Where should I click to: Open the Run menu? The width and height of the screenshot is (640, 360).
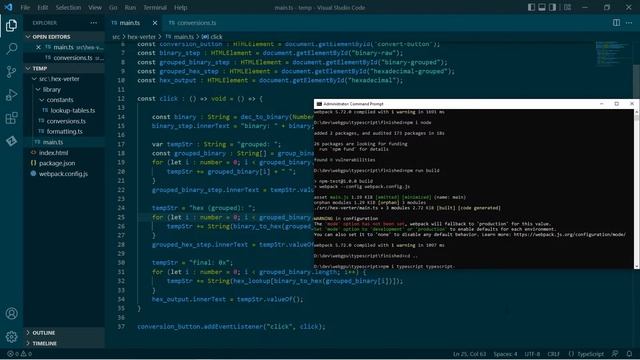(130, 7)
